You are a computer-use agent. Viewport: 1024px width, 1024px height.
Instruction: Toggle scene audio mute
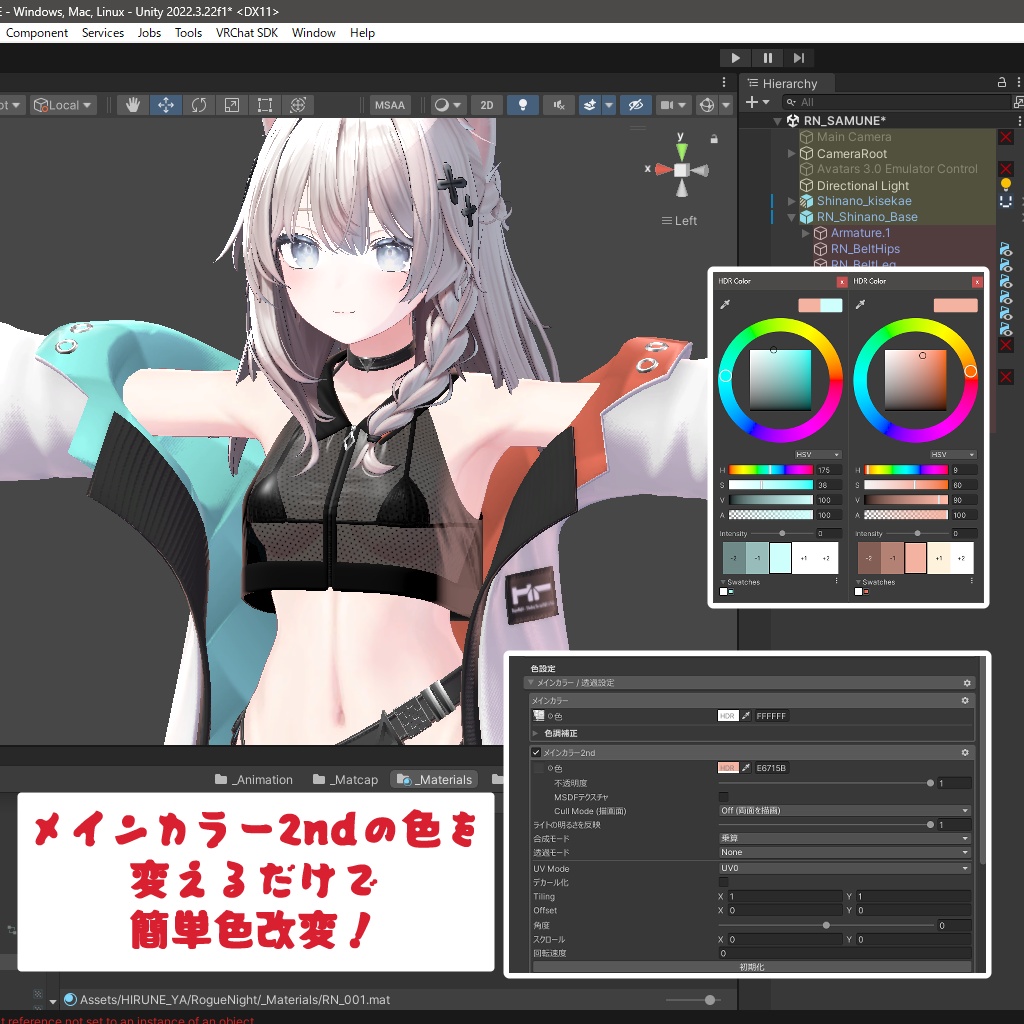point(559,105)
